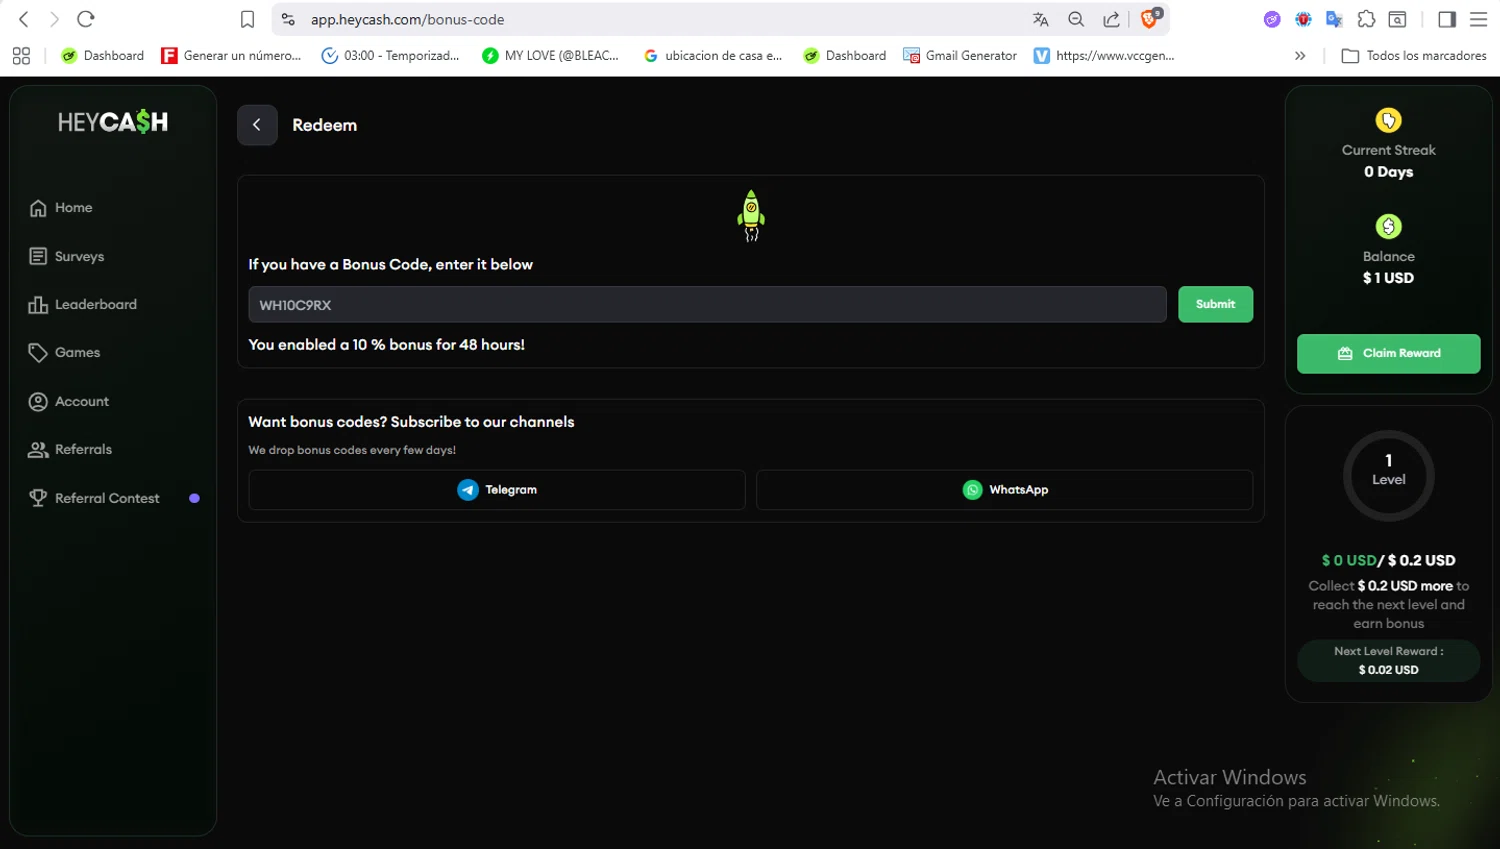Viewport: 1500px width, 849px height.
Task: Go back using the browser back arrow
Action: click(24, 19)
